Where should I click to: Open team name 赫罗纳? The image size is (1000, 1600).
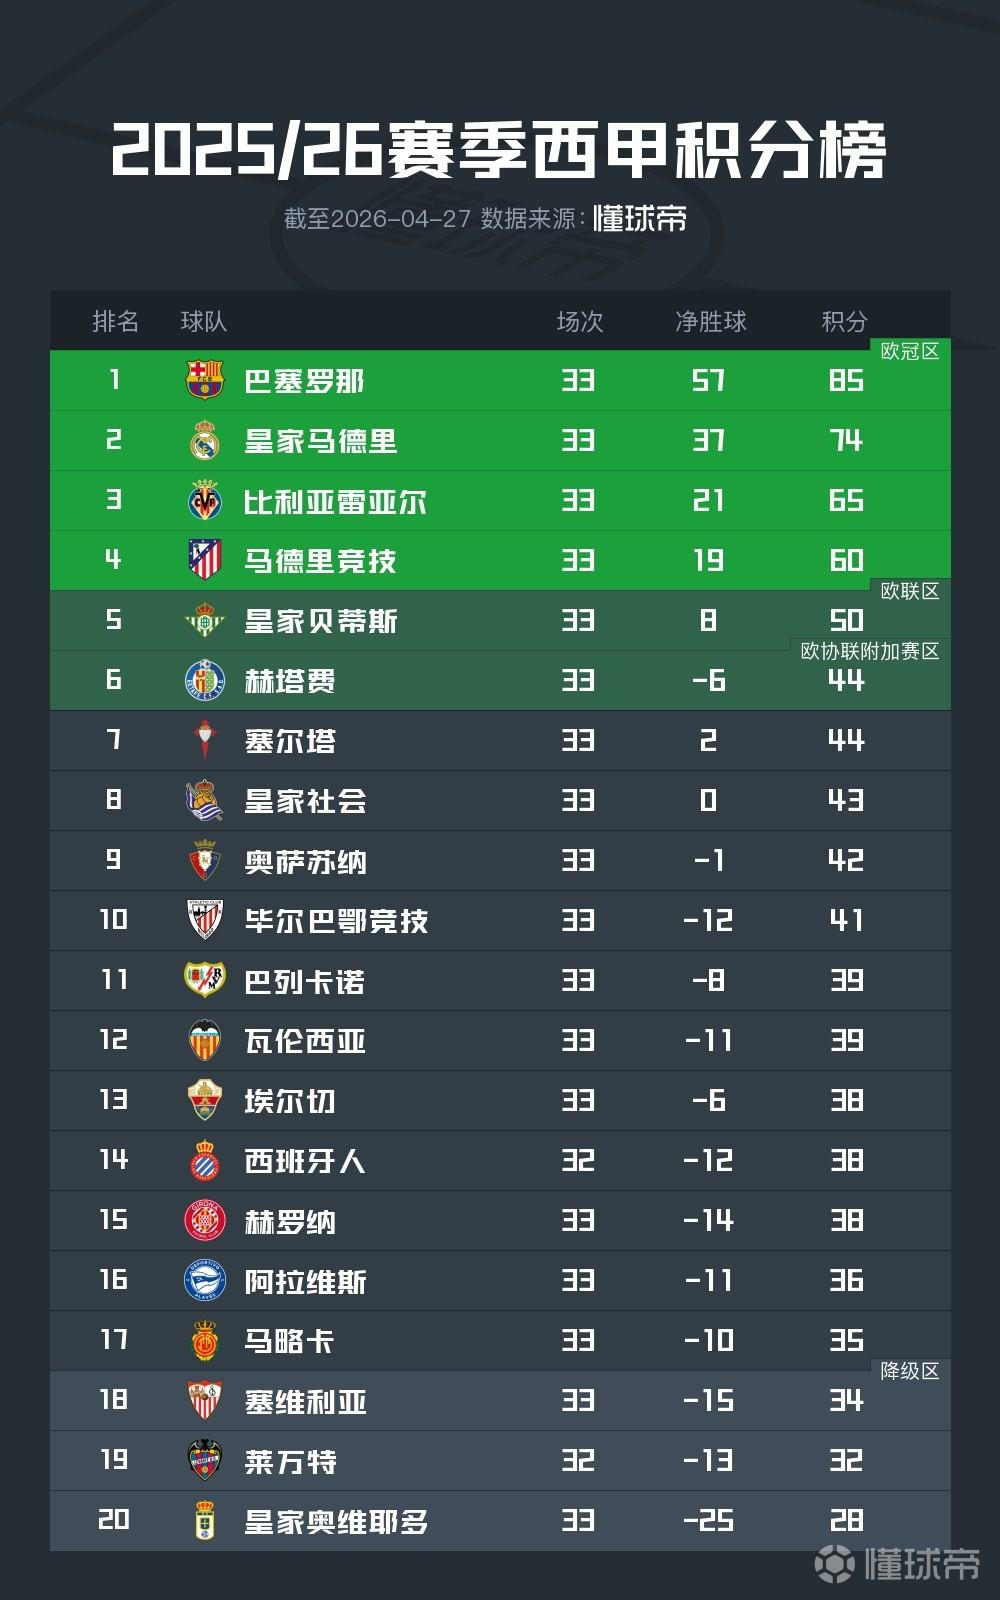[290, 1221]
